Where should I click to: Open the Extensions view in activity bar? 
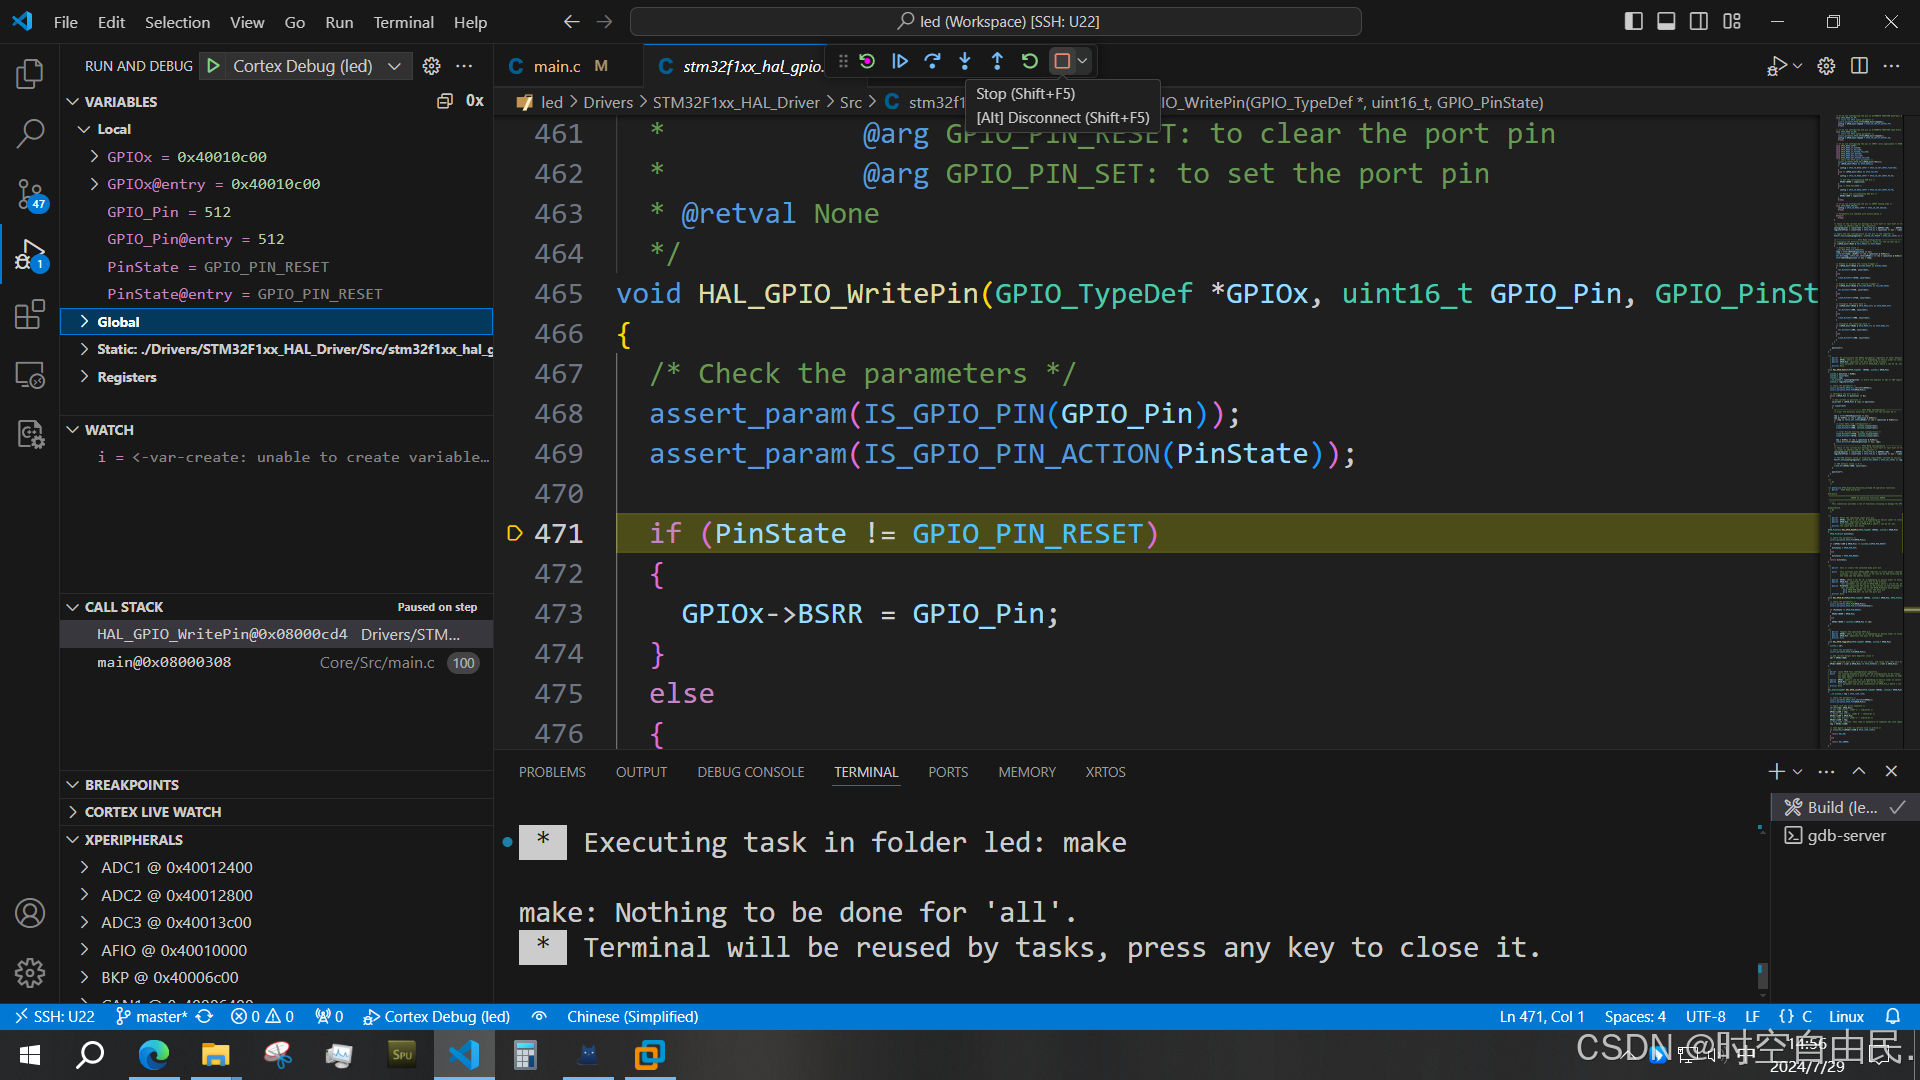[x=30, y=315]
